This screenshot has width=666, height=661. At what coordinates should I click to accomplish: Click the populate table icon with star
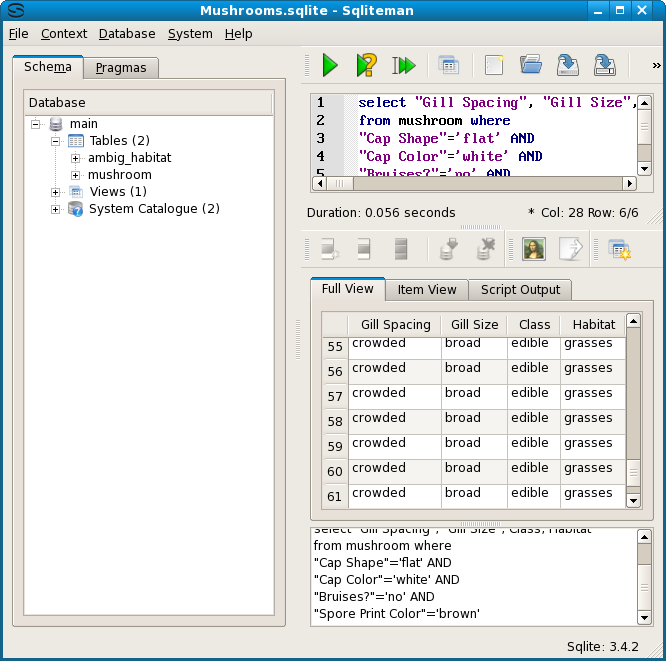tap(619, 249)
